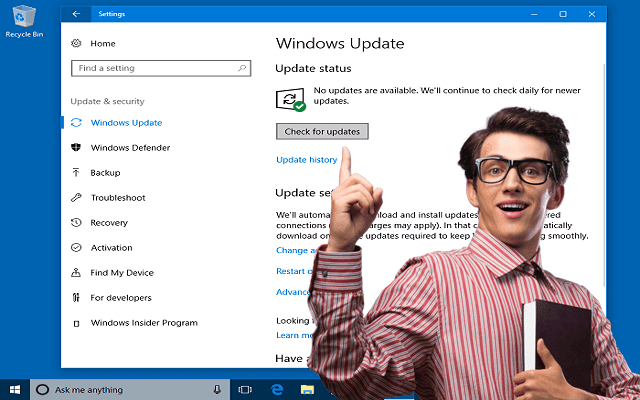Maximize the Settings window
The height and width of the screenshot is (400, 640).
coord(563,14)
